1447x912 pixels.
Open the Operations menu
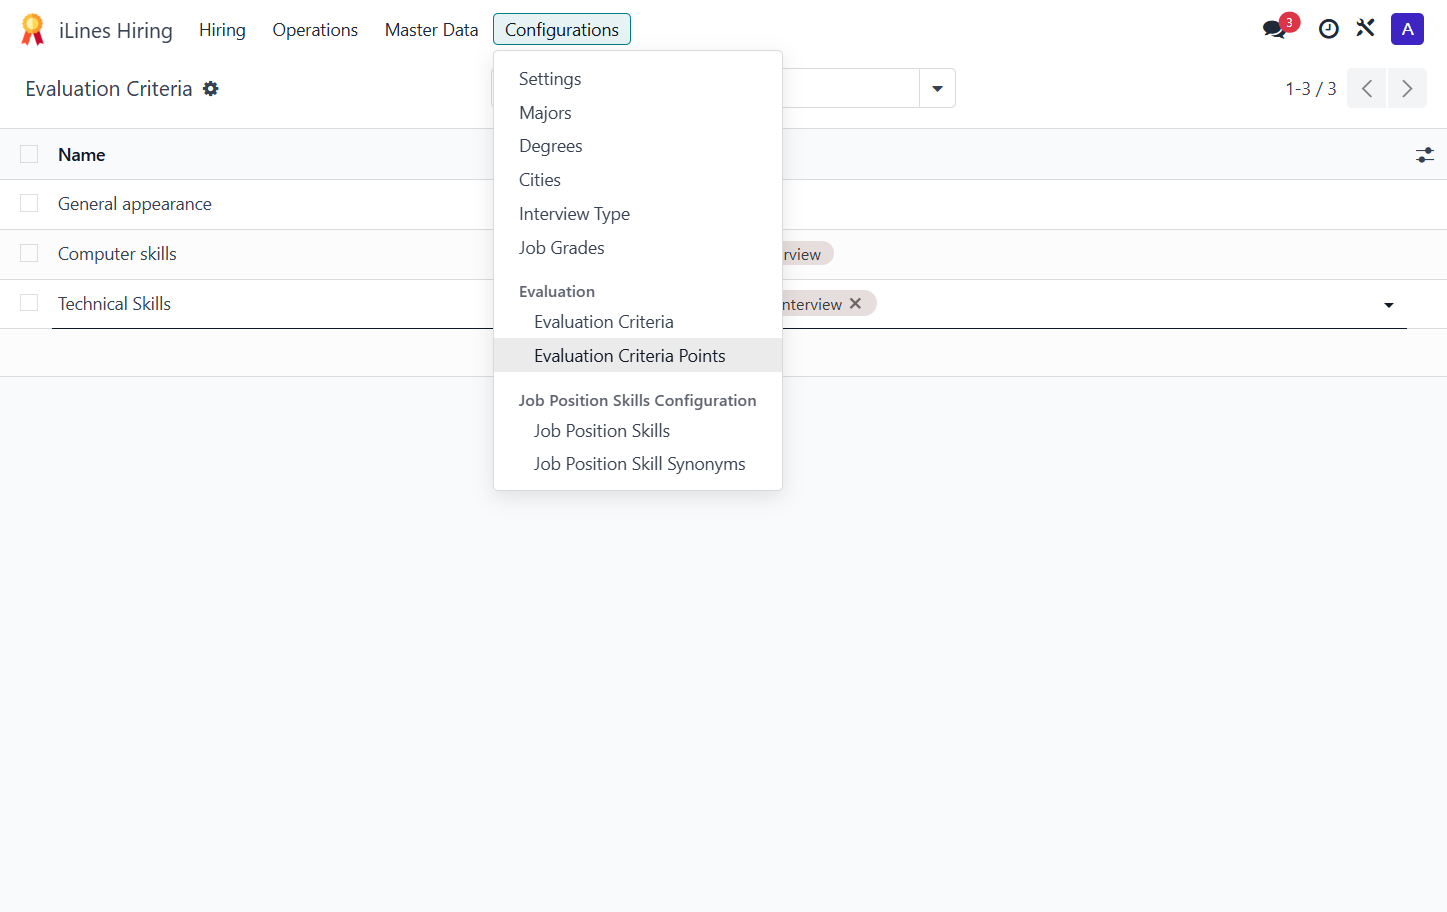[x=315, y=30]
